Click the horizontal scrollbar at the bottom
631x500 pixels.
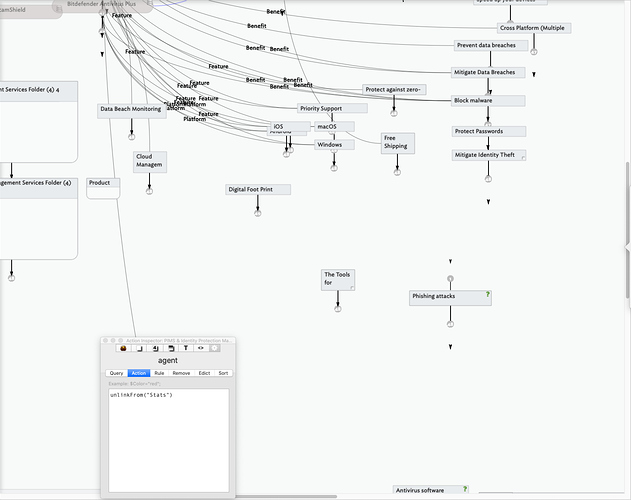coord(286,496)
